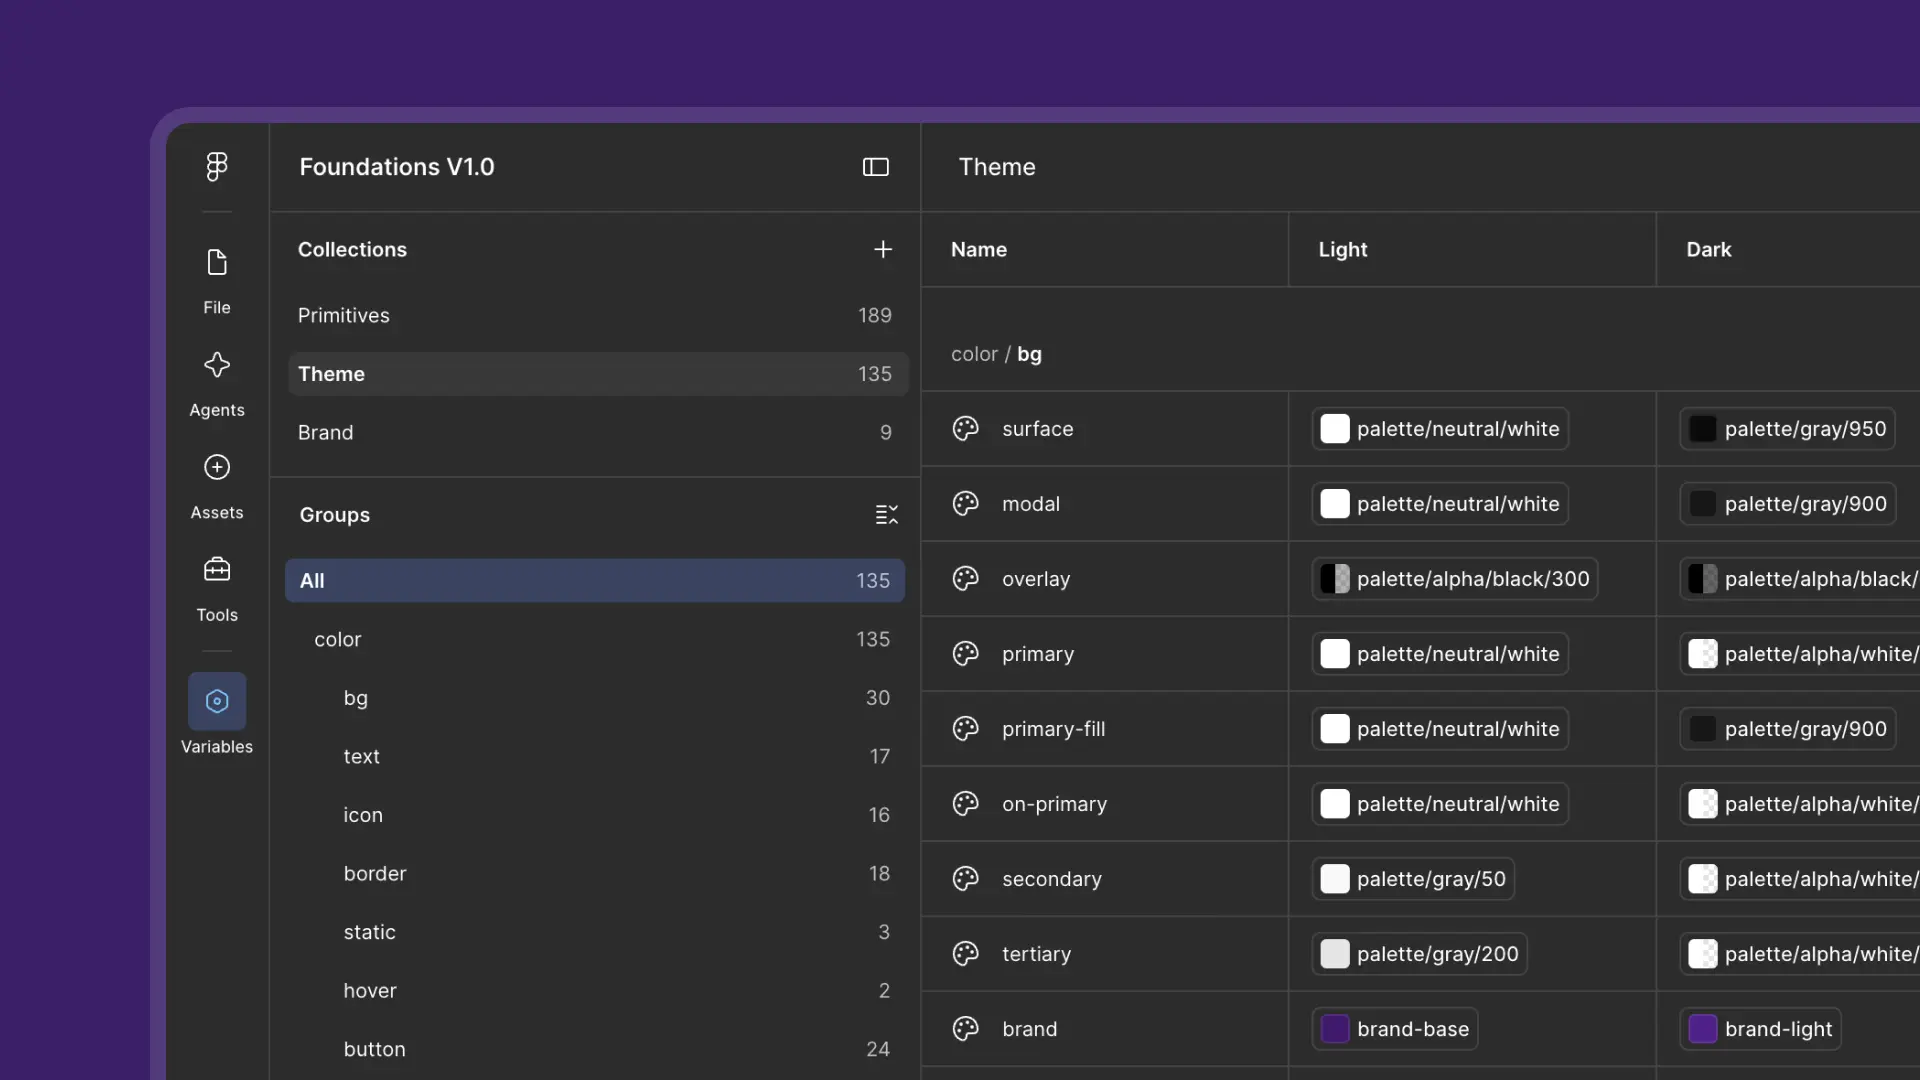The image size is (1920, 1080).
Task: Open primary-fill Dark value palette/gray/900
Action: (1788, 729)
